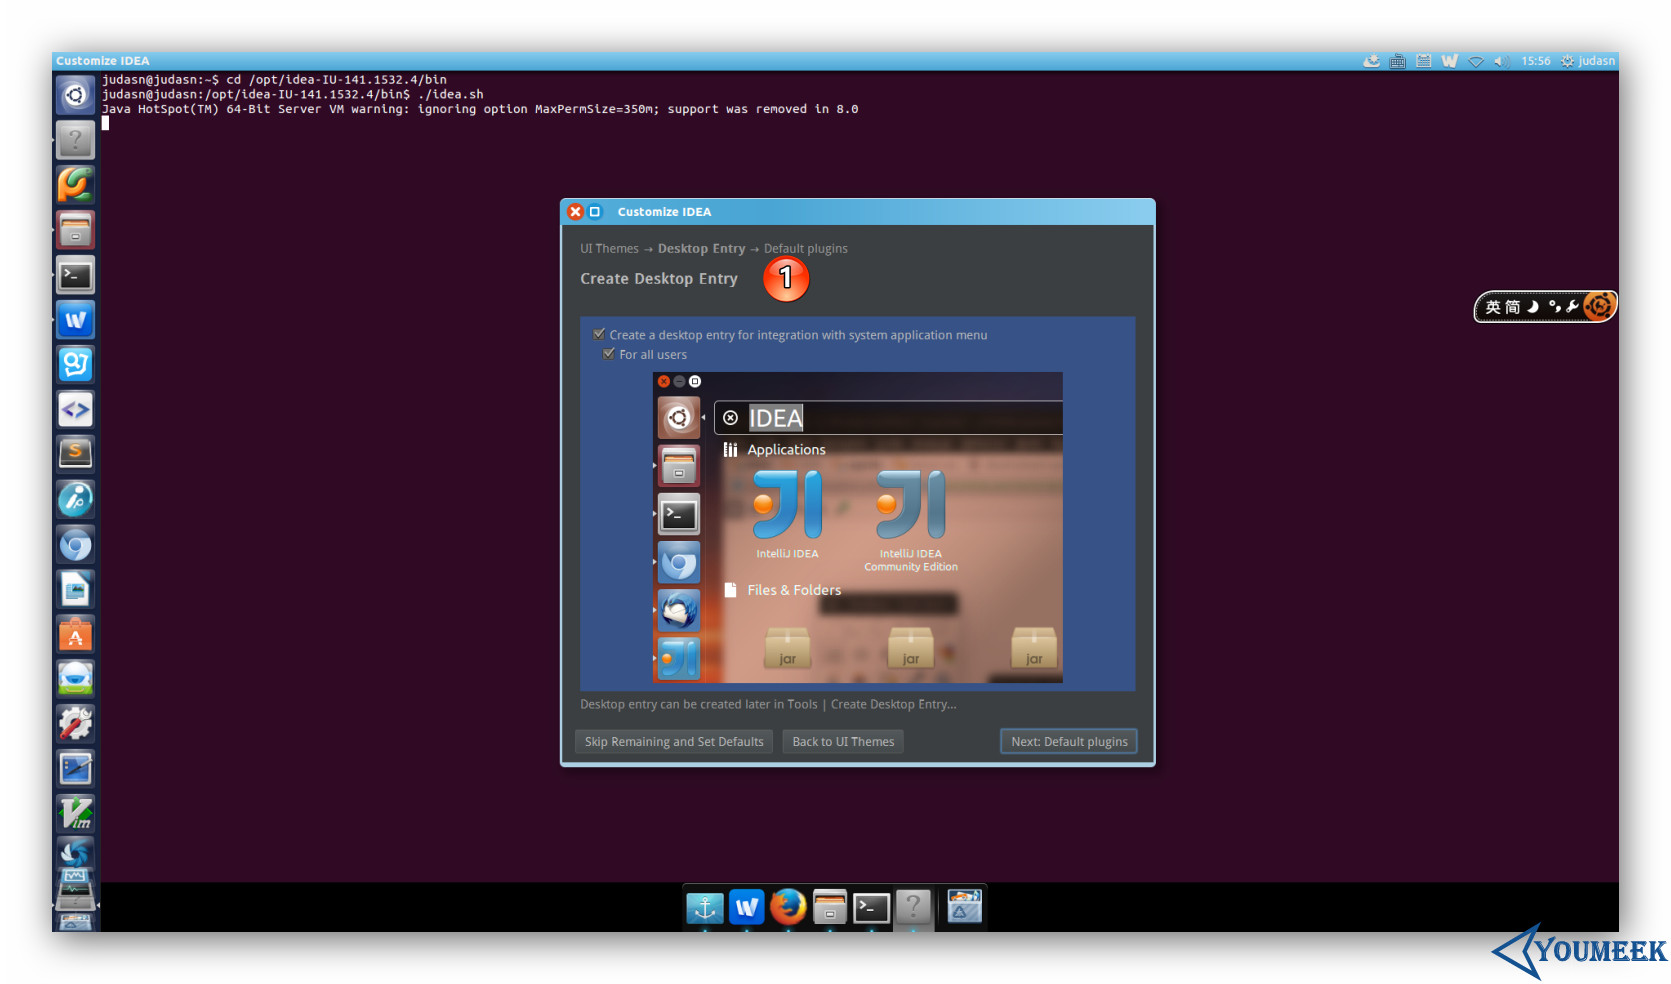Open Sublime Text from the launcher
The height and width of the screenshot is (984, 1671).
pyautogui.click(x=75, y=454)
